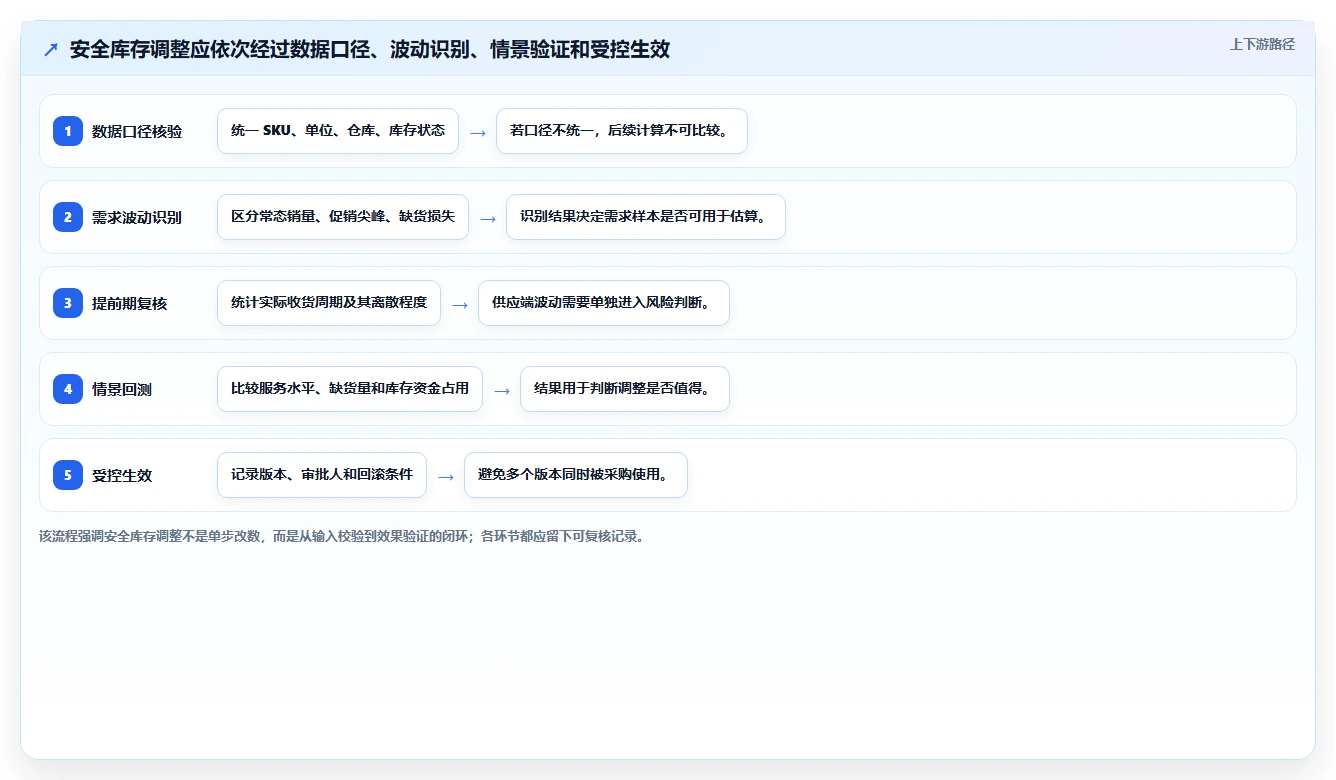This screenshot has height=780, width=1336.
Task: Click box 比较服务水平、缺货量和库存资金占用
Action: coord(350,389)
